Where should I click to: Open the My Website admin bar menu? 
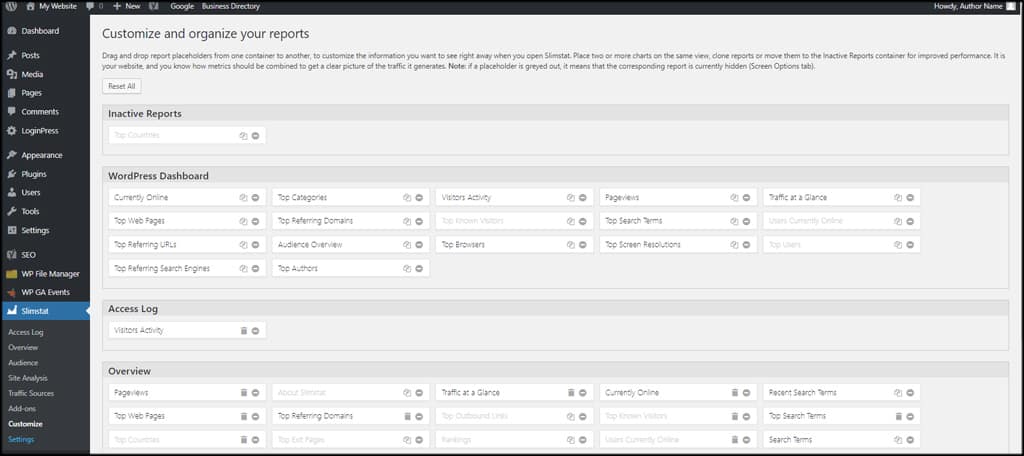[x=56, y=6]
